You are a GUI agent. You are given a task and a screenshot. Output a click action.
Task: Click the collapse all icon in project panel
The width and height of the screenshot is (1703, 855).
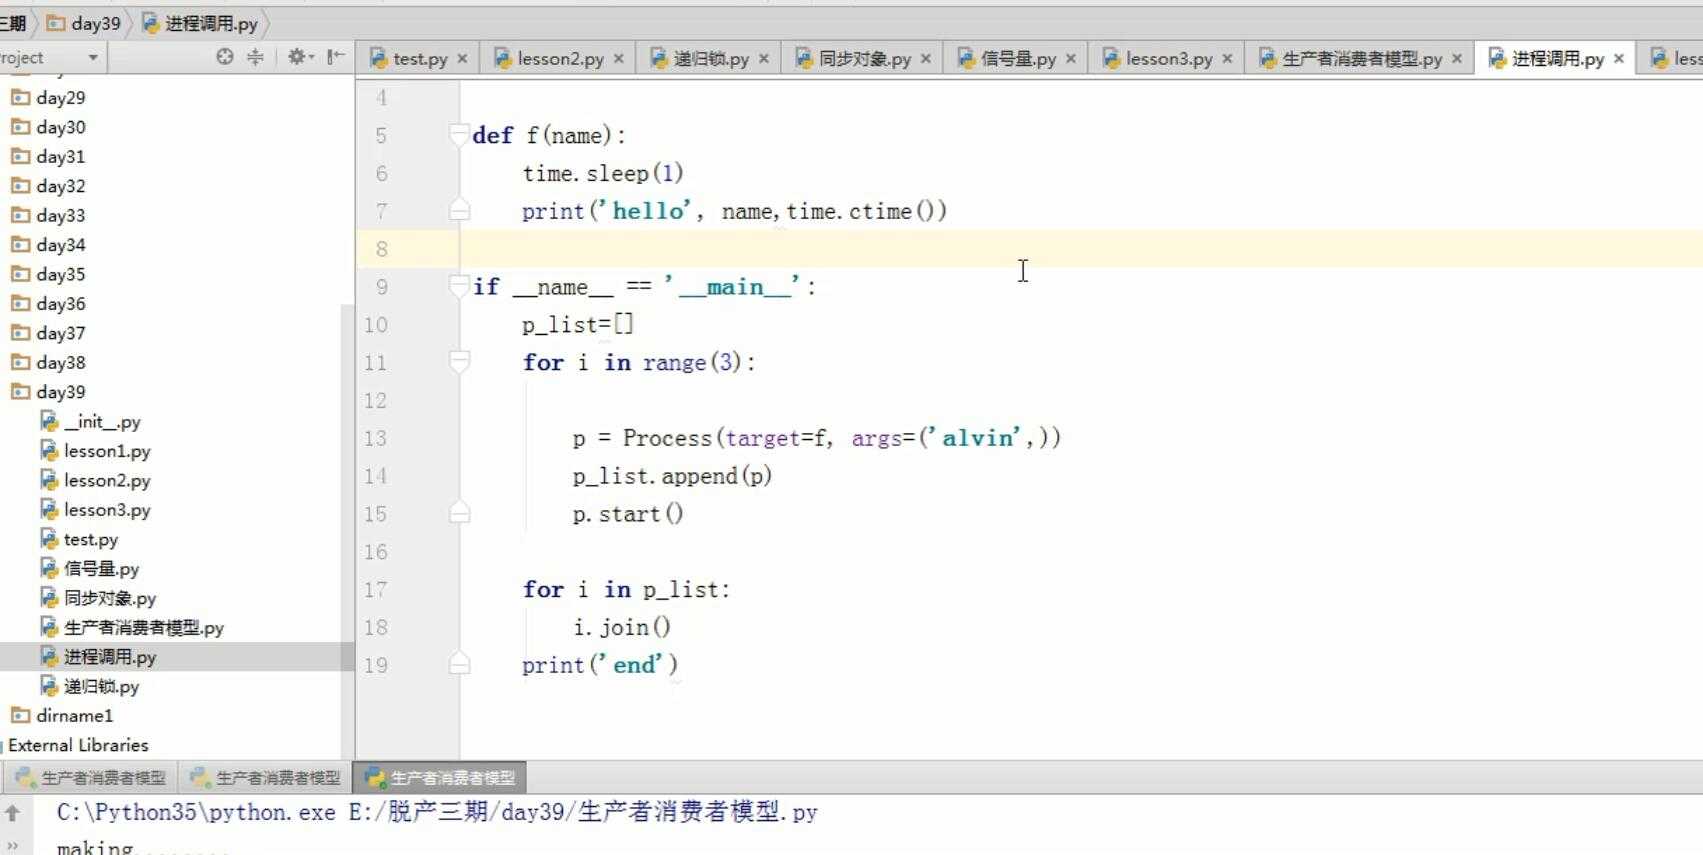[x=255, y=57]
